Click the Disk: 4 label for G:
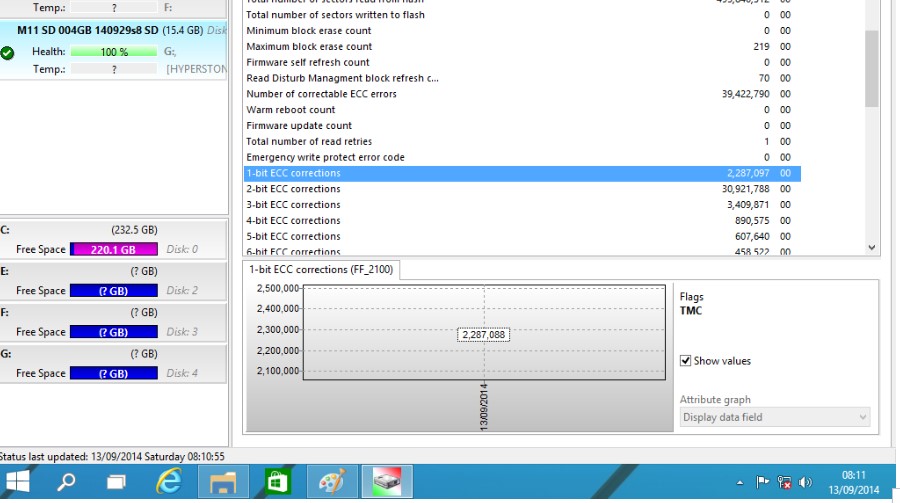The height and width of the screenshot is (503, 900). point(182,373)
